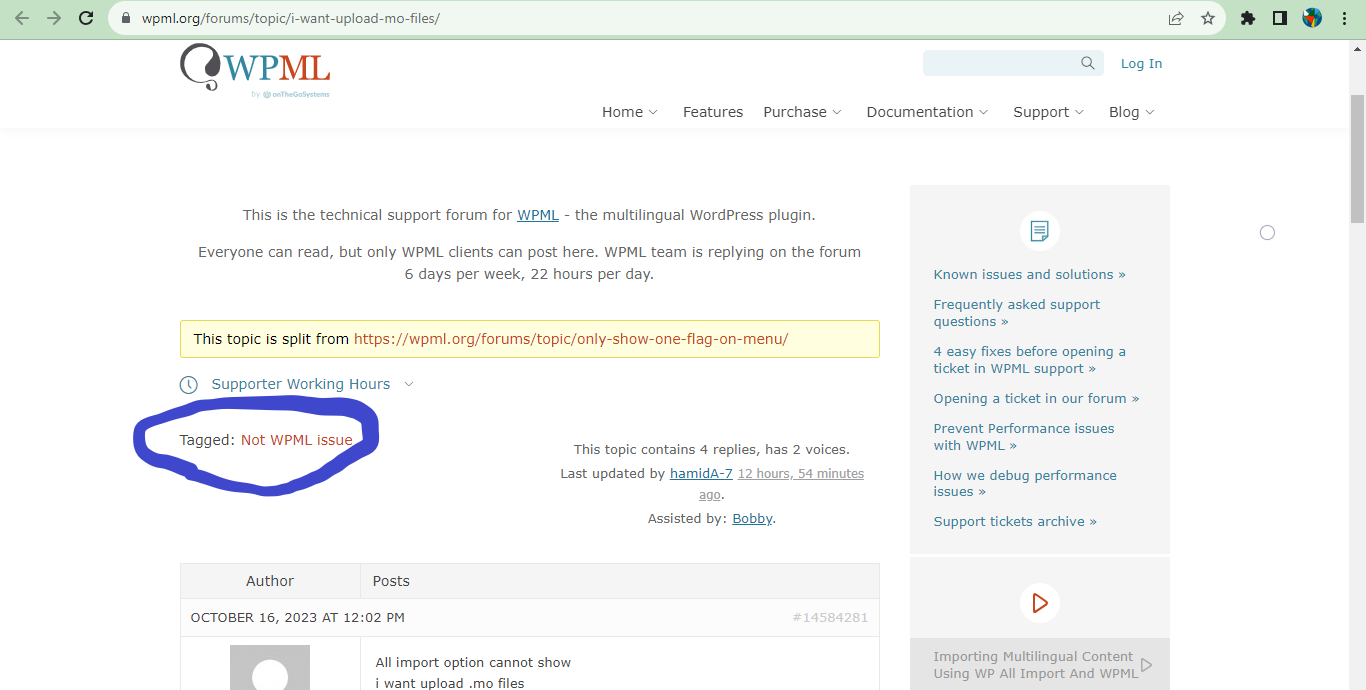1366x690 pixels.
Task: Open the Chrome three-dot menu
Action: (1344, 18)
